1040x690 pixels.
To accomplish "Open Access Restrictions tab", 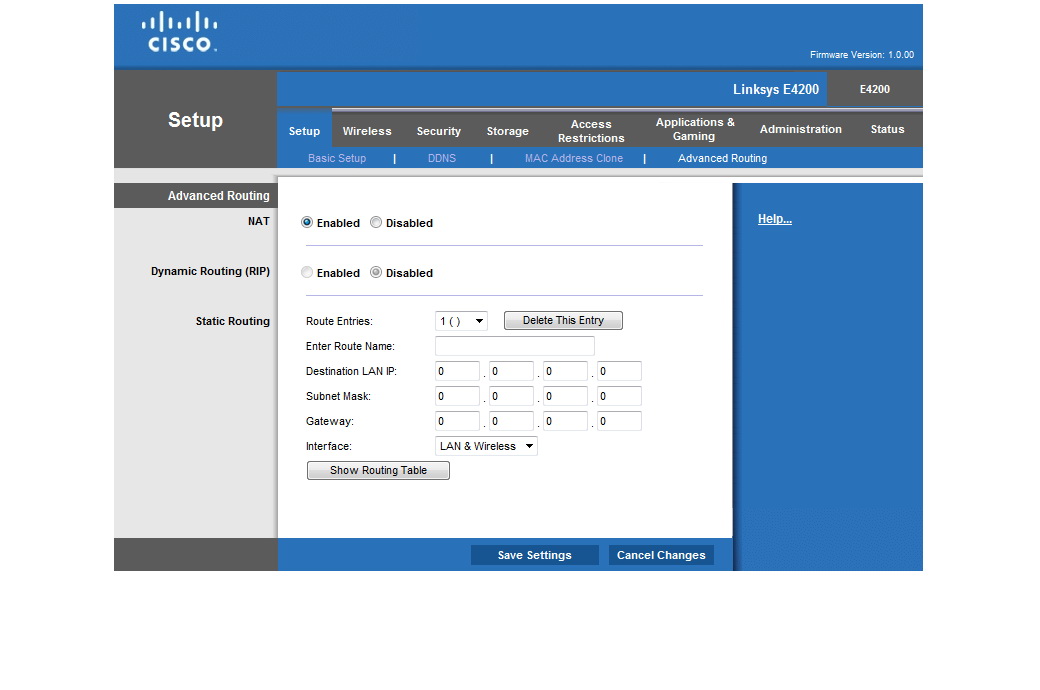I will pos(591,131).
